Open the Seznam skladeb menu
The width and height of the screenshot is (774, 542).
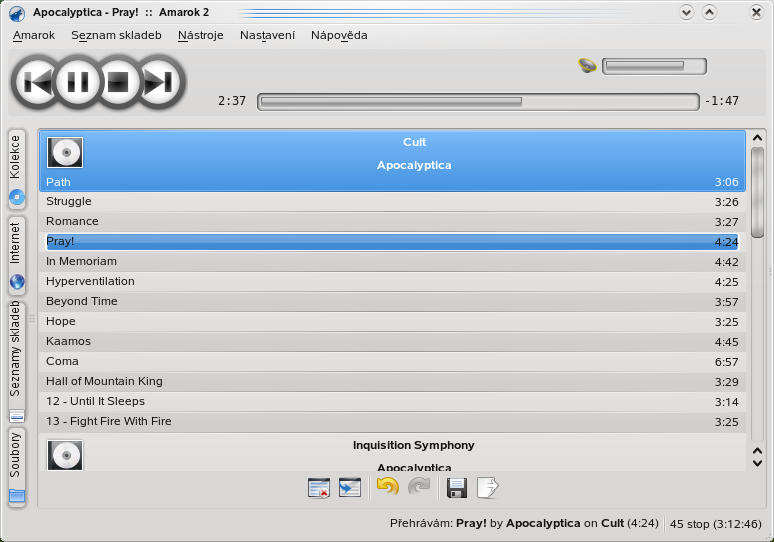point(116,35)
